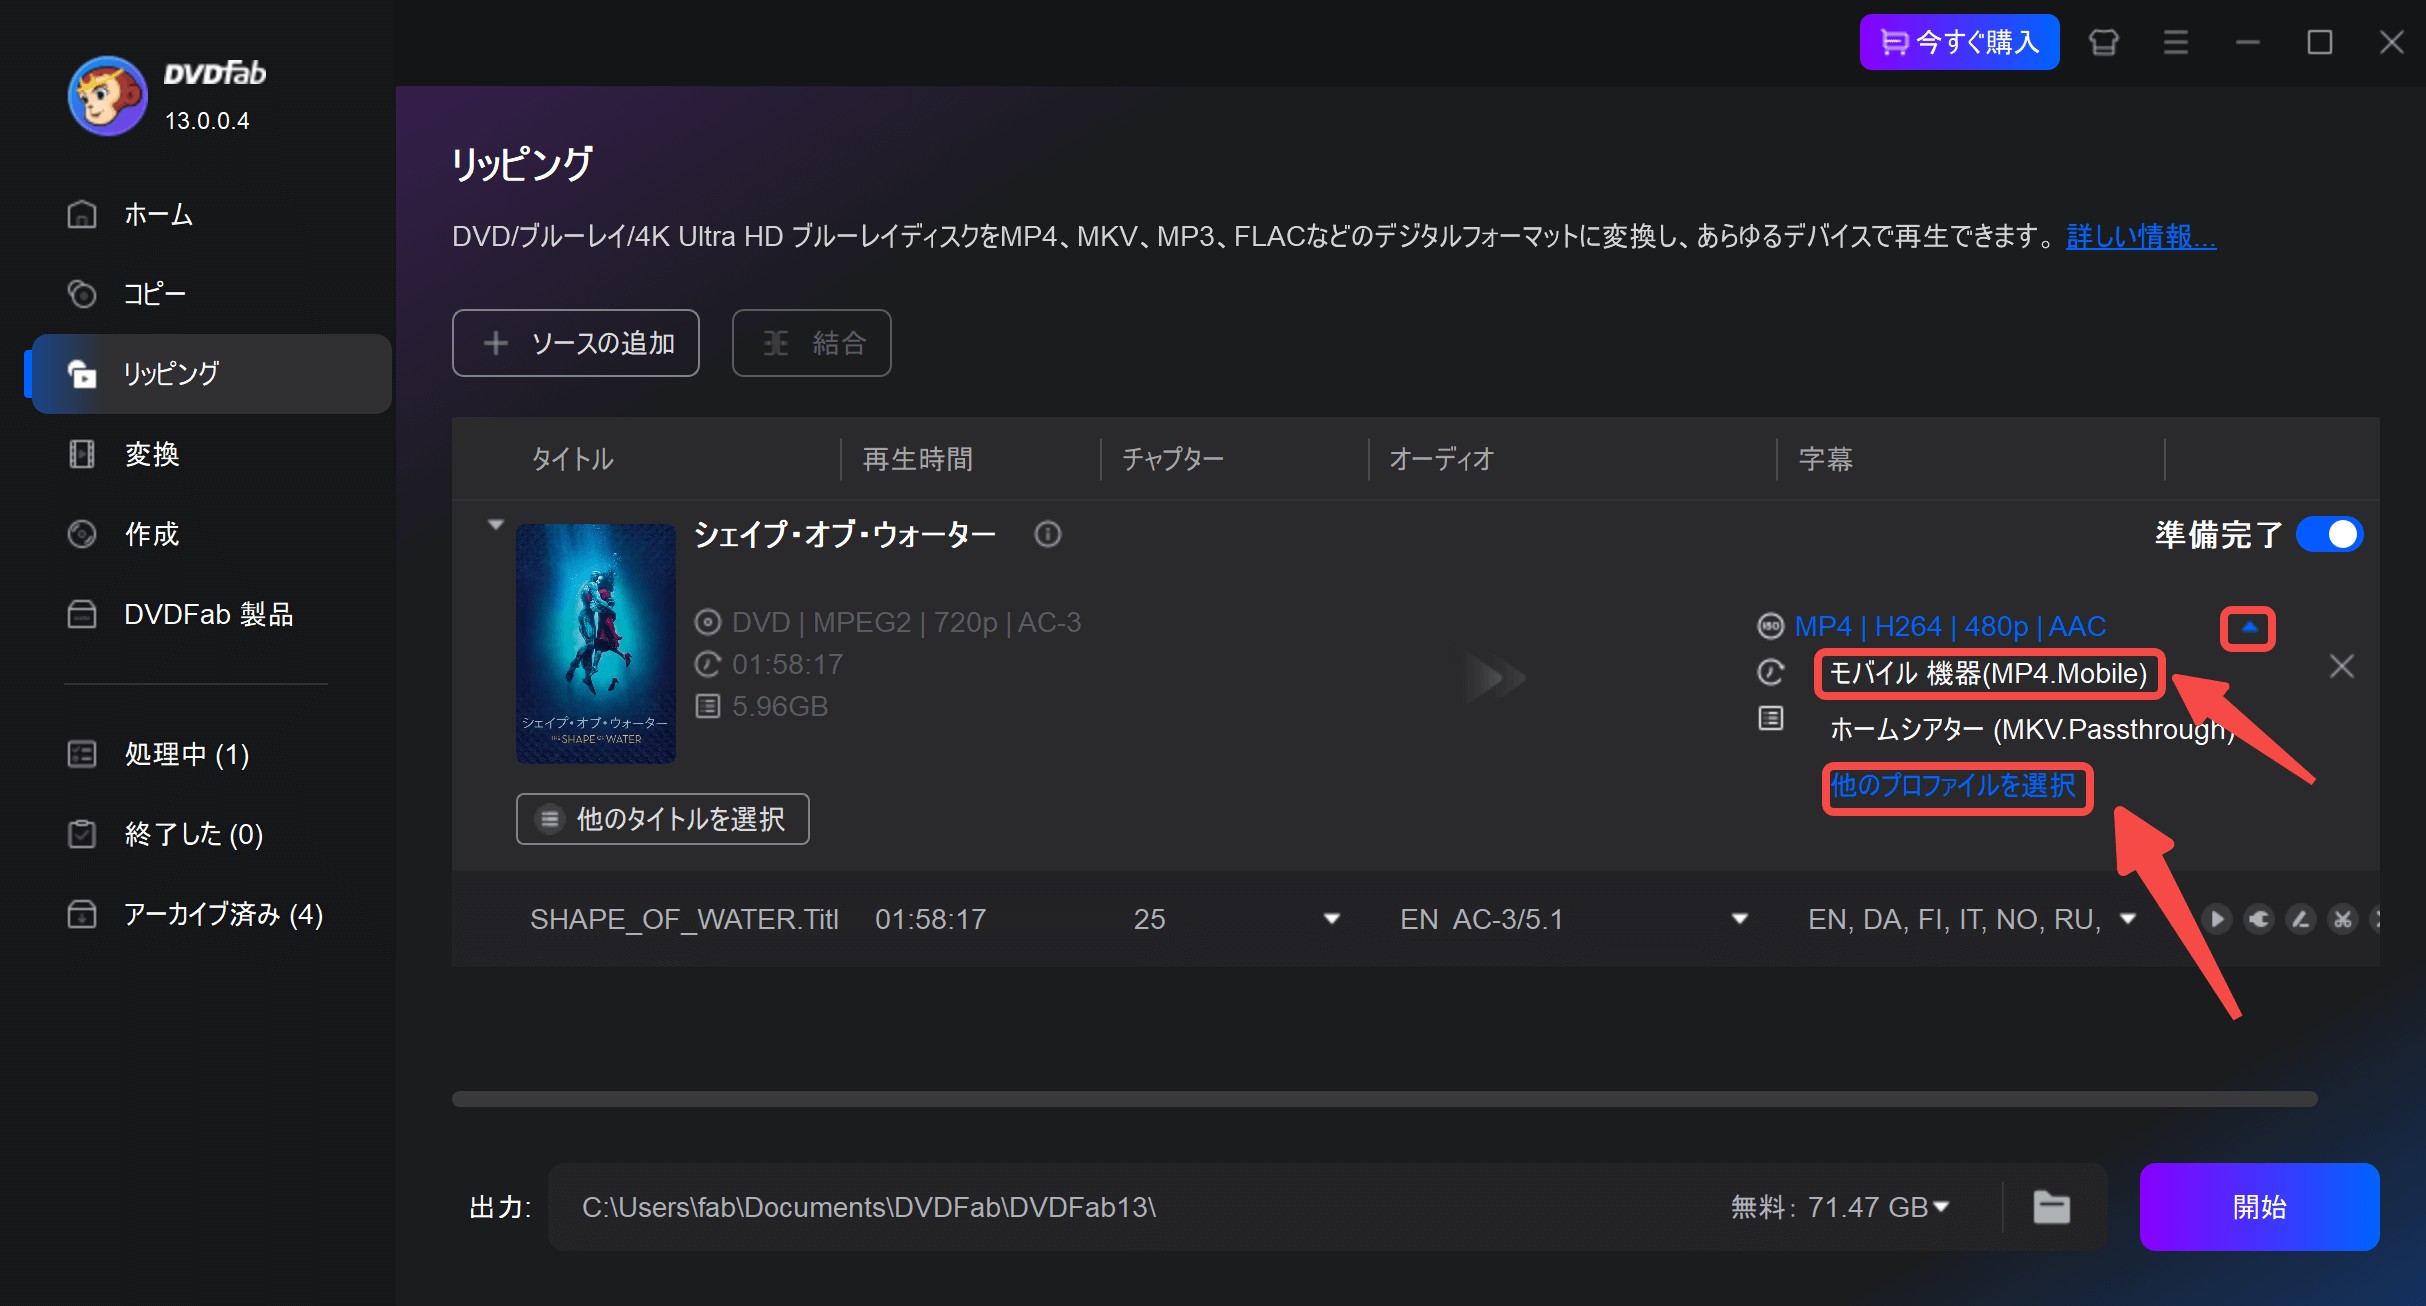Click the 今すぐ購入 buy now button
The image size is (2426, 1306).
tap(1959, 42)
